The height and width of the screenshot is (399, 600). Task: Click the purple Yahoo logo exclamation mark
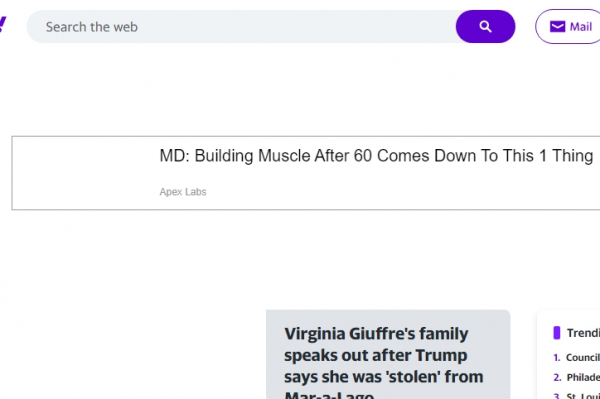click(3, 24)
